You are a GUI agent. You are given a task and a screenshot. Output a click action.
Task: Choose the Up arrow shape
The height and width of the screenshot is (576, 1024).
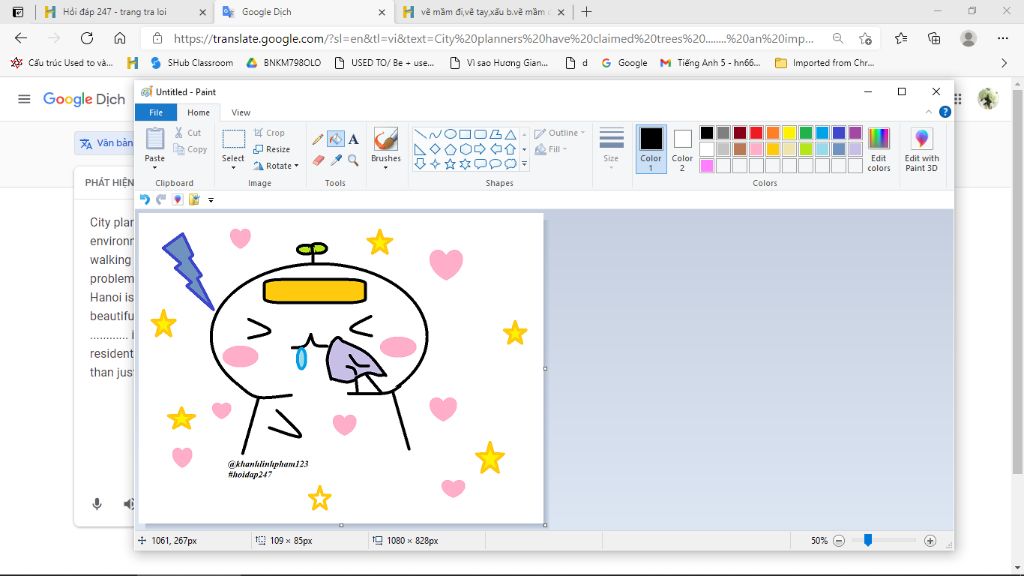pyautogui.click(x=510, y=150)
